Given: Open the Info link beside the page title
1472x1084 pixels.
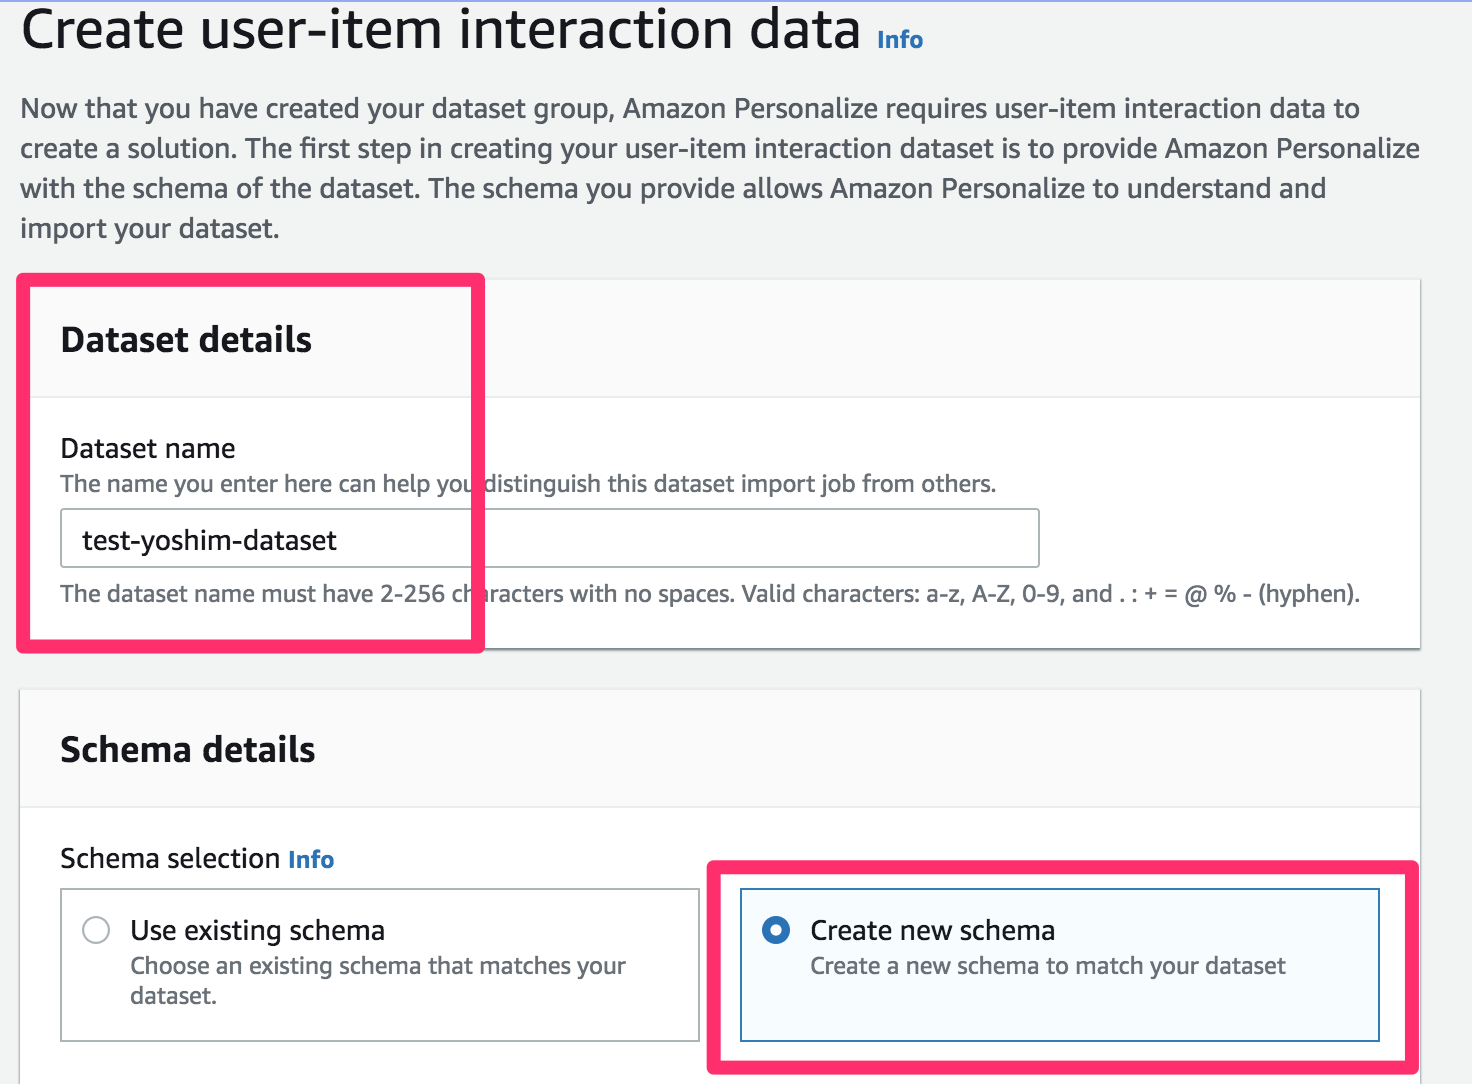Looking at the screenshot, I should point(897,39).
